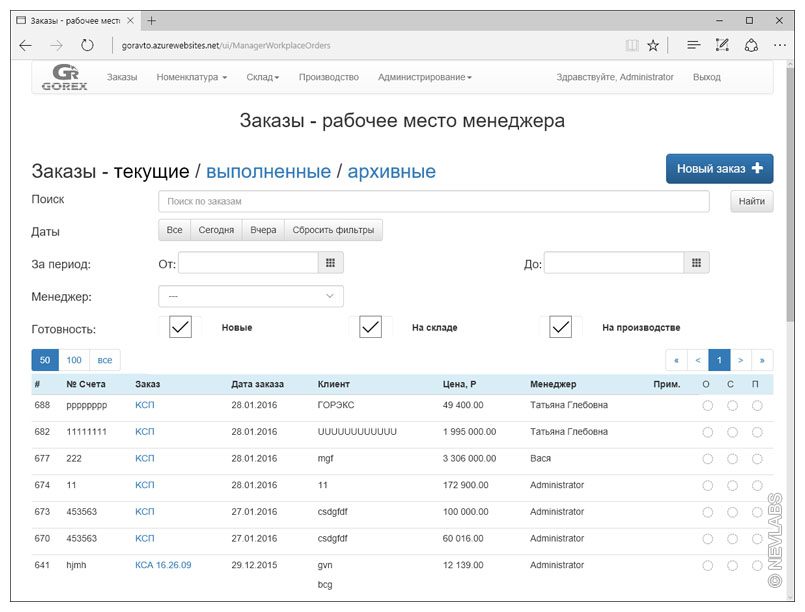Screen dimensions: 805x612
Task: Open the Номенклатура dropdown menu
Action: (191, 77)
